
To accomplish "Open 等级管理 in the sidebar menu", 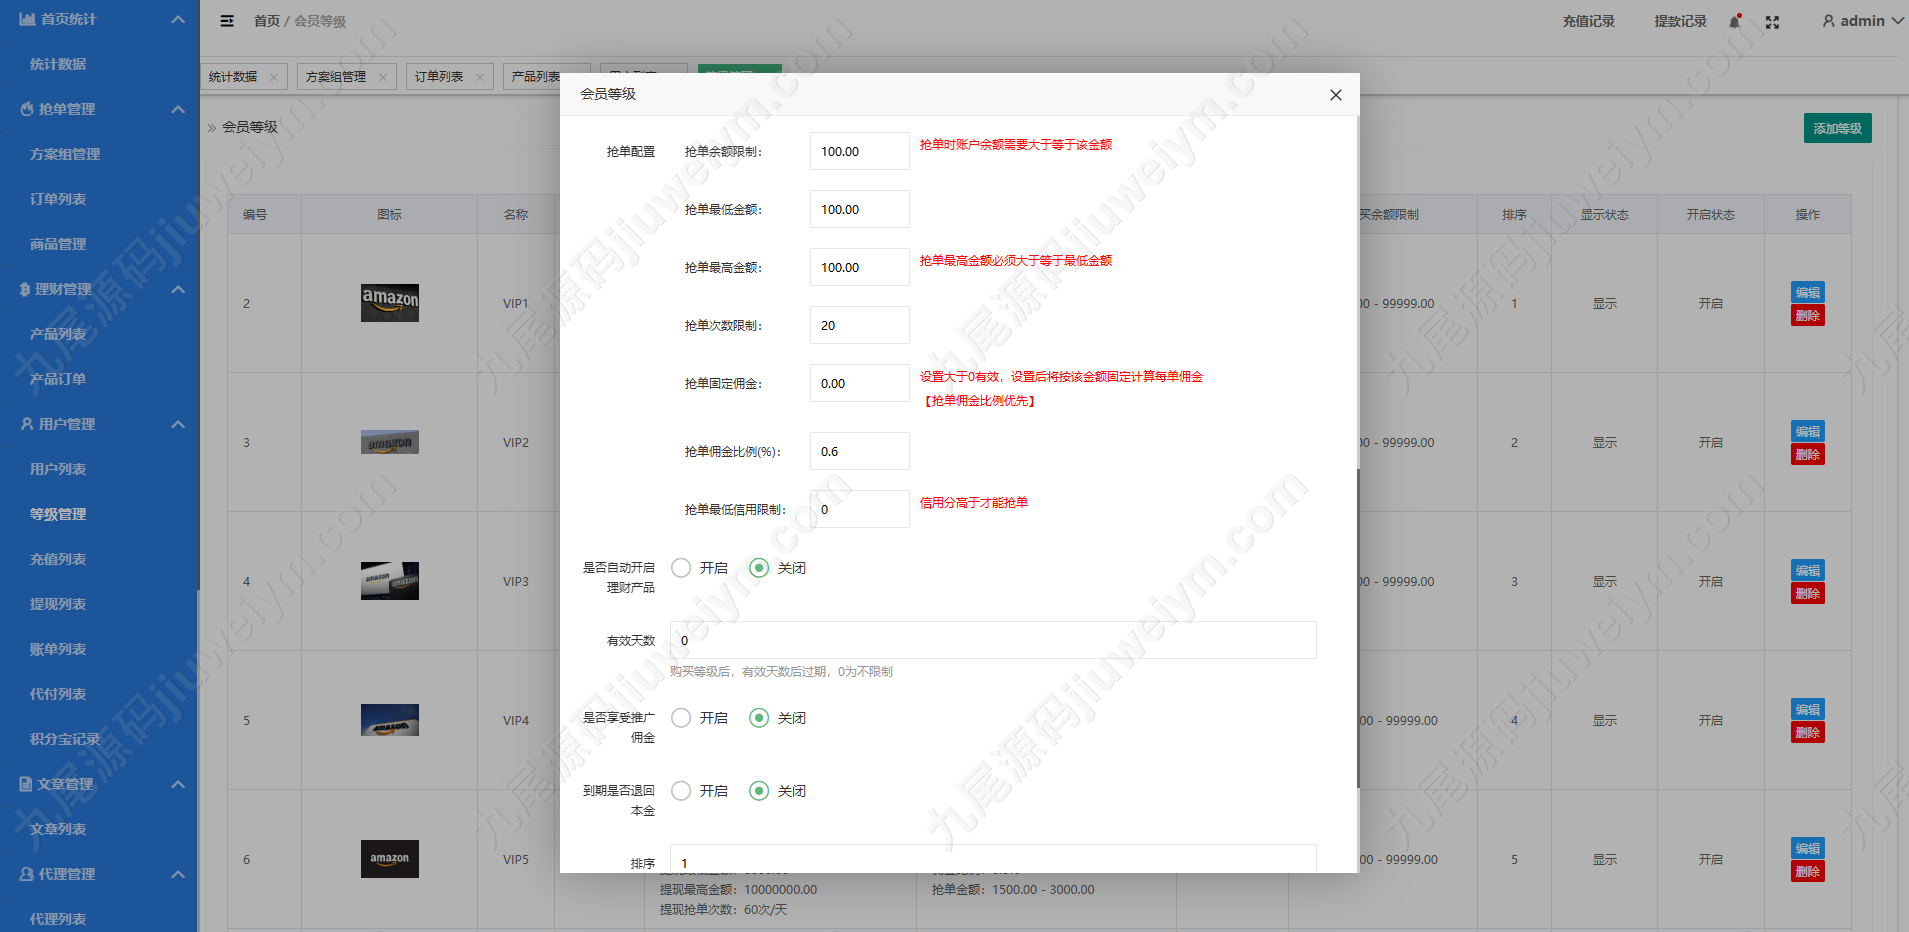I will [58, 514].
